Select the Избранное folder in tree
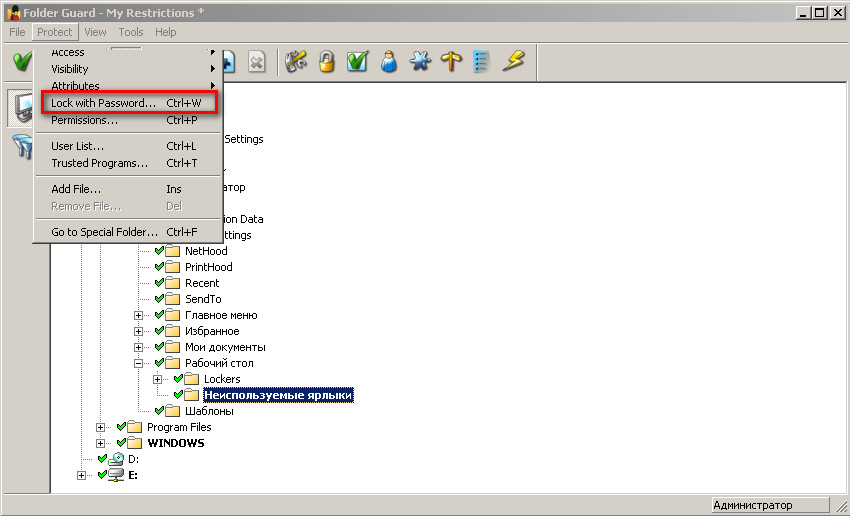The height and width of the screenshot is (516, 850). [211, 331]
